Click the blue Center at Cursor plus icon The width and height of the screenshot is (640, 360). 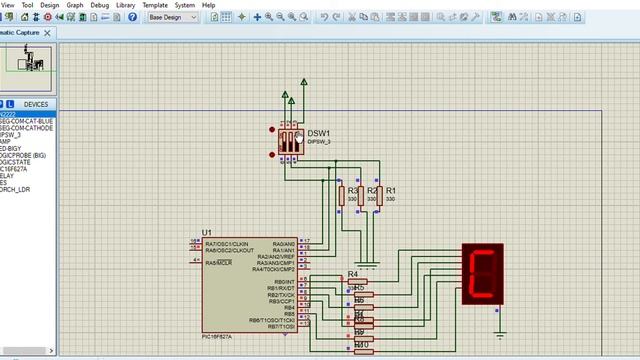pos(258,17)
